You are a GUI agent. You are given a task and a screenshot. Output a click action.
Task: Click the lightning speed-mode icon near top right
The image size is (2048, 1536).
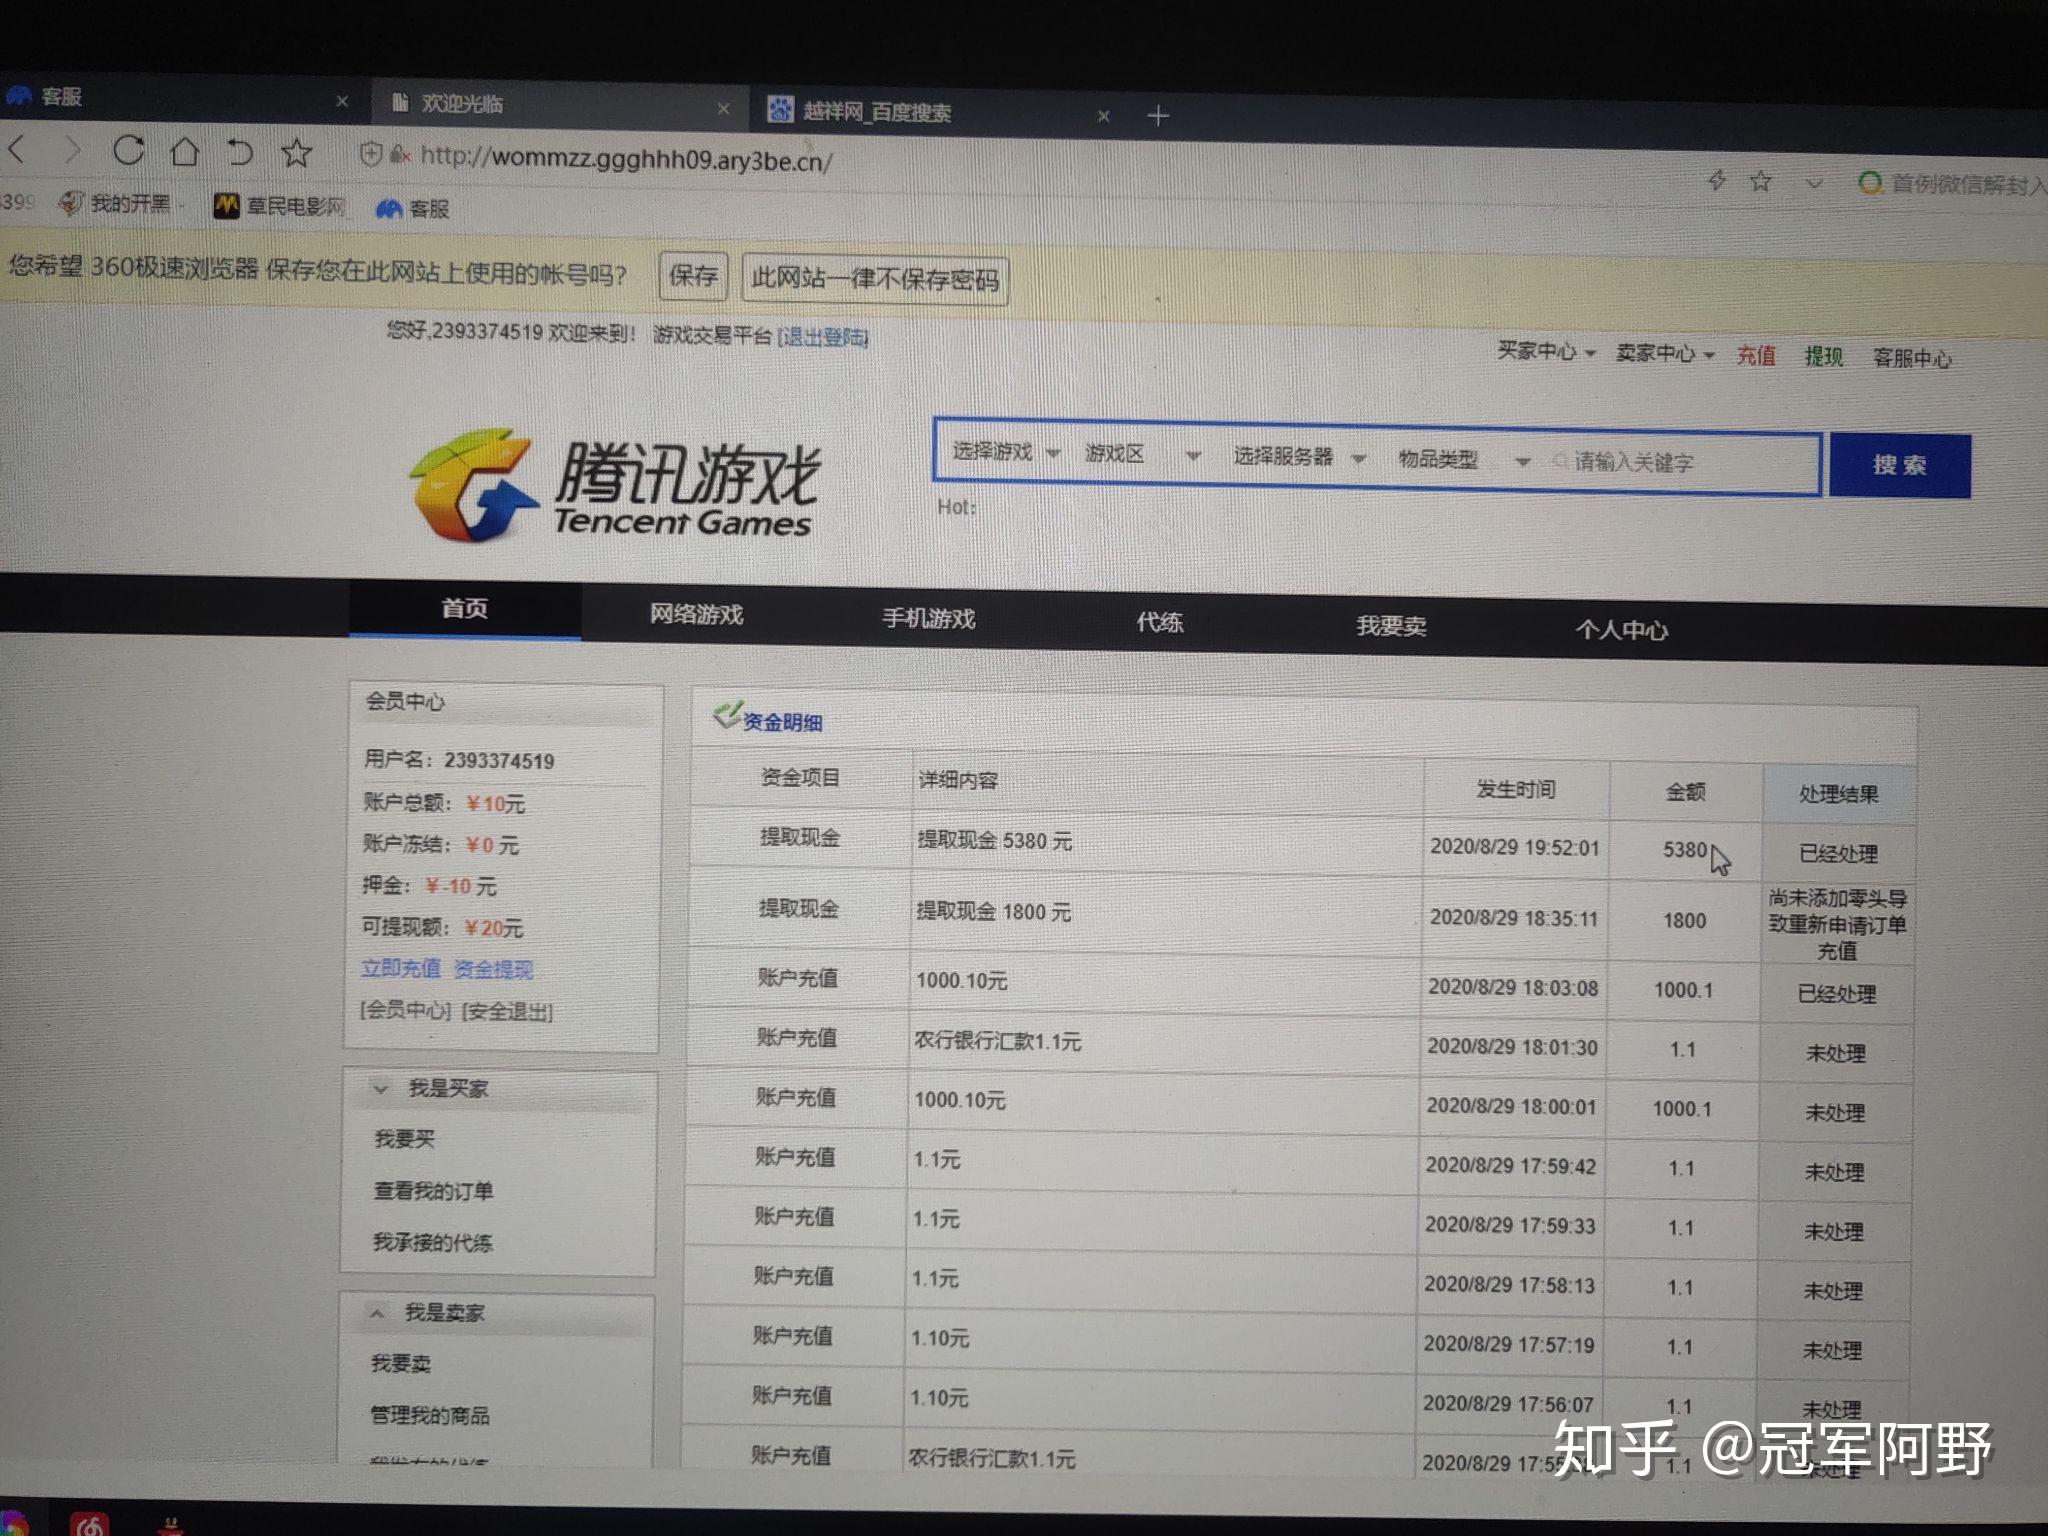point(1719,182)
